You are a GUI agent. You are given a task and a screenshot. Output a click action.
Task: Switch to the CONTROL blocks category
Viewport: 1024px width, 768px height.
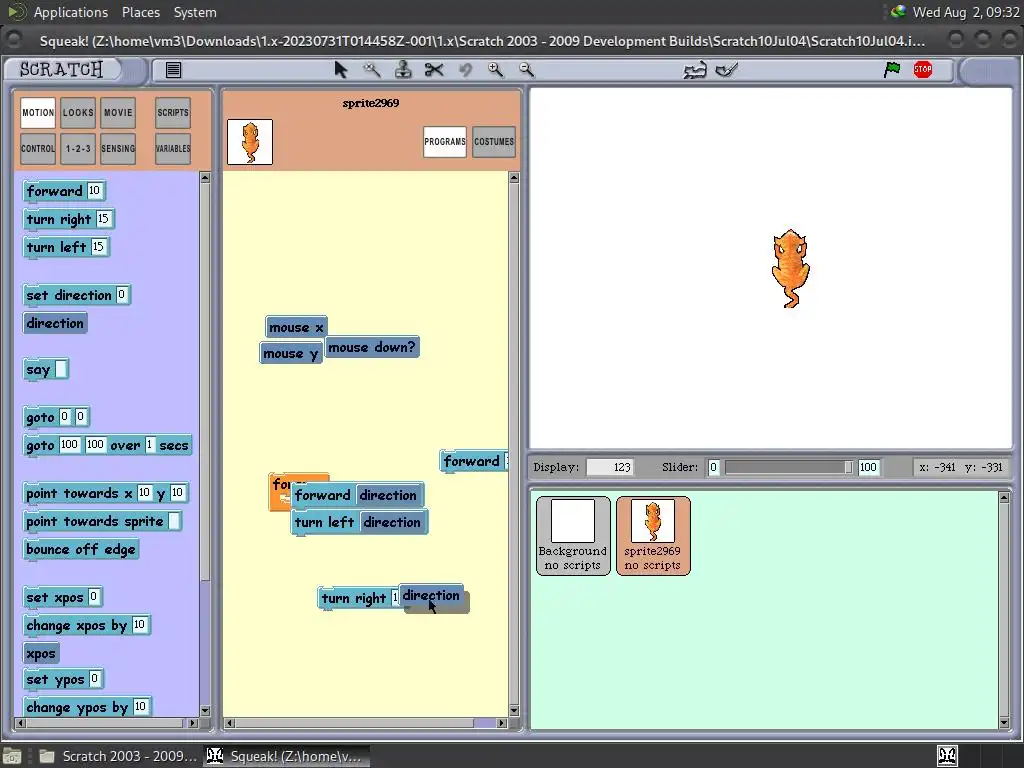[x=38, y=149]
